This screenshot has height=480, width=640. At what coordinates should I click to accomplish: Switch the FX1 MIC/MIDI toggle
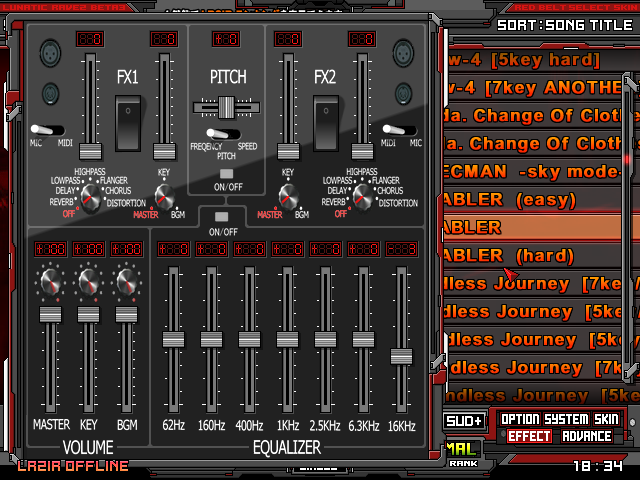tap(46, 130)
